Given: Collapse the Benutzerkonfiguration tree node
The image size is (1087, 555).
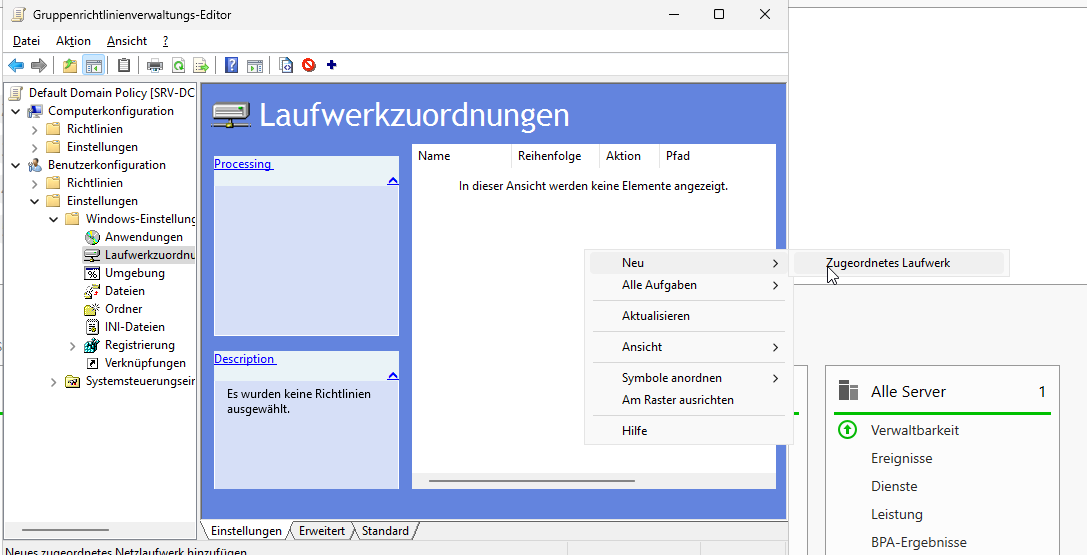Looking at the screenshot, I should pyautogui.click(x=16, y=165).
